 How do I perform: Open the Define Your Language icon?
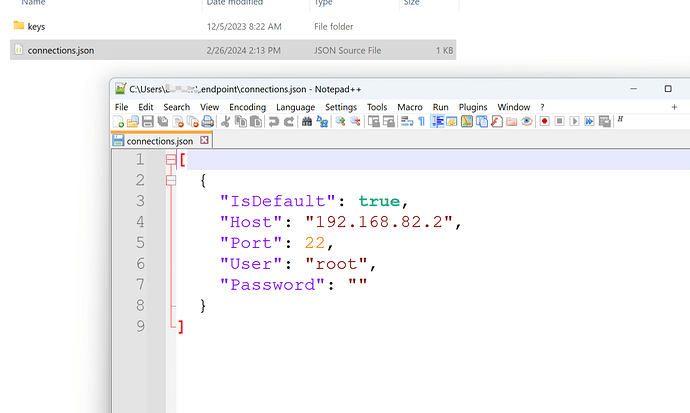pyautogui.click(x=452, y=121)
